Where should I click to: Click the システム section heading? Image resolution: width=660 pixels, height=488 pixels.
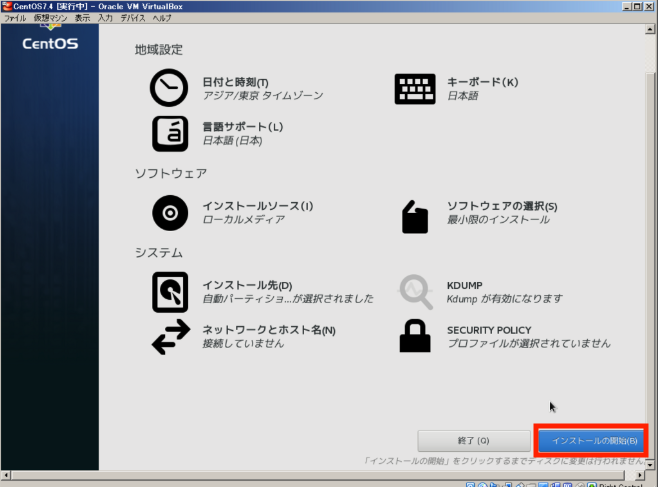[159, 253]
